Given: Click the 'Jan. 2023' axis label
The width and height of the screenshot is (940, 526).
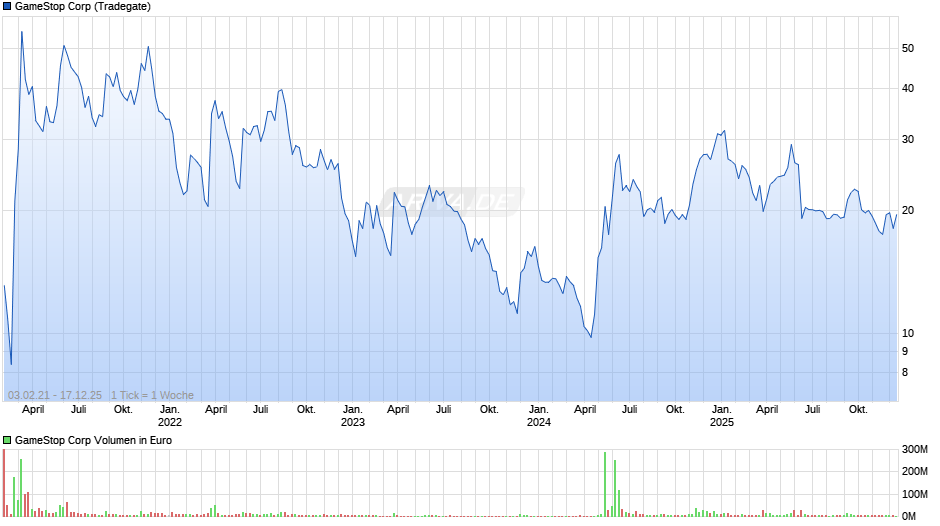Looking at the screenshot, I should (x=352, y=416).
